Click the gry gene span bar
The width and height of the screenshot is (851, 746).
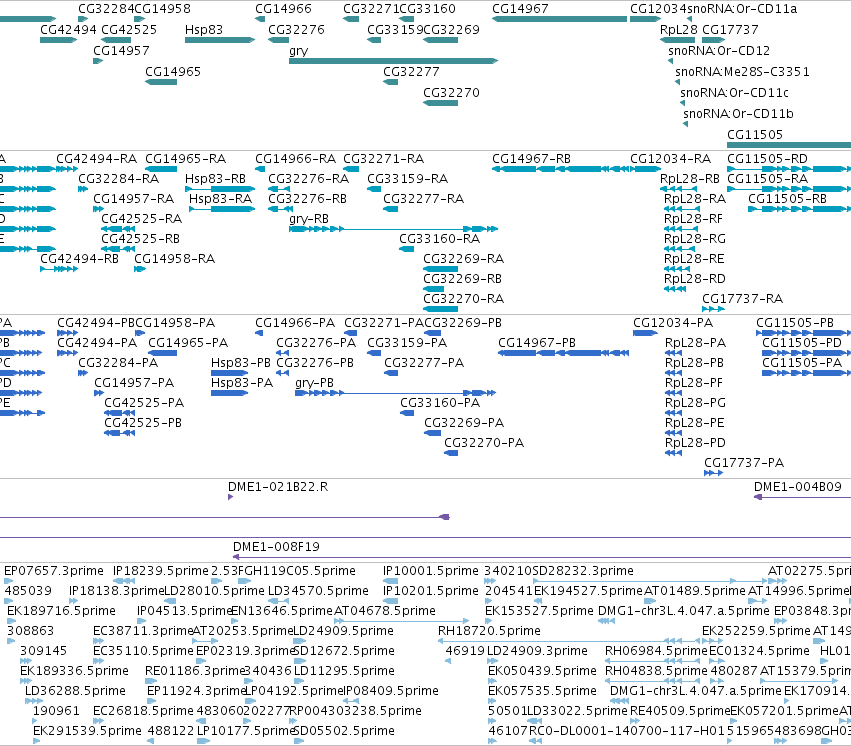(x=393, y=61)
